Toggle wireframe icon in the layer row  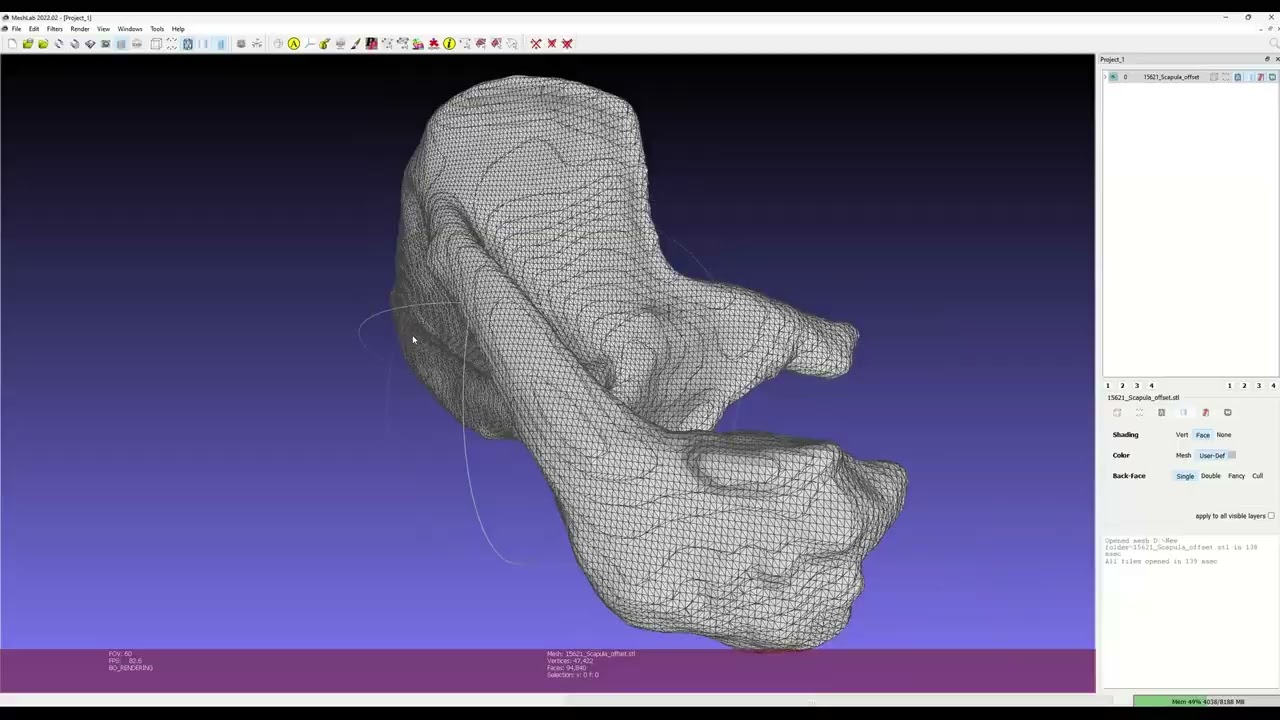click(1237, 77)
